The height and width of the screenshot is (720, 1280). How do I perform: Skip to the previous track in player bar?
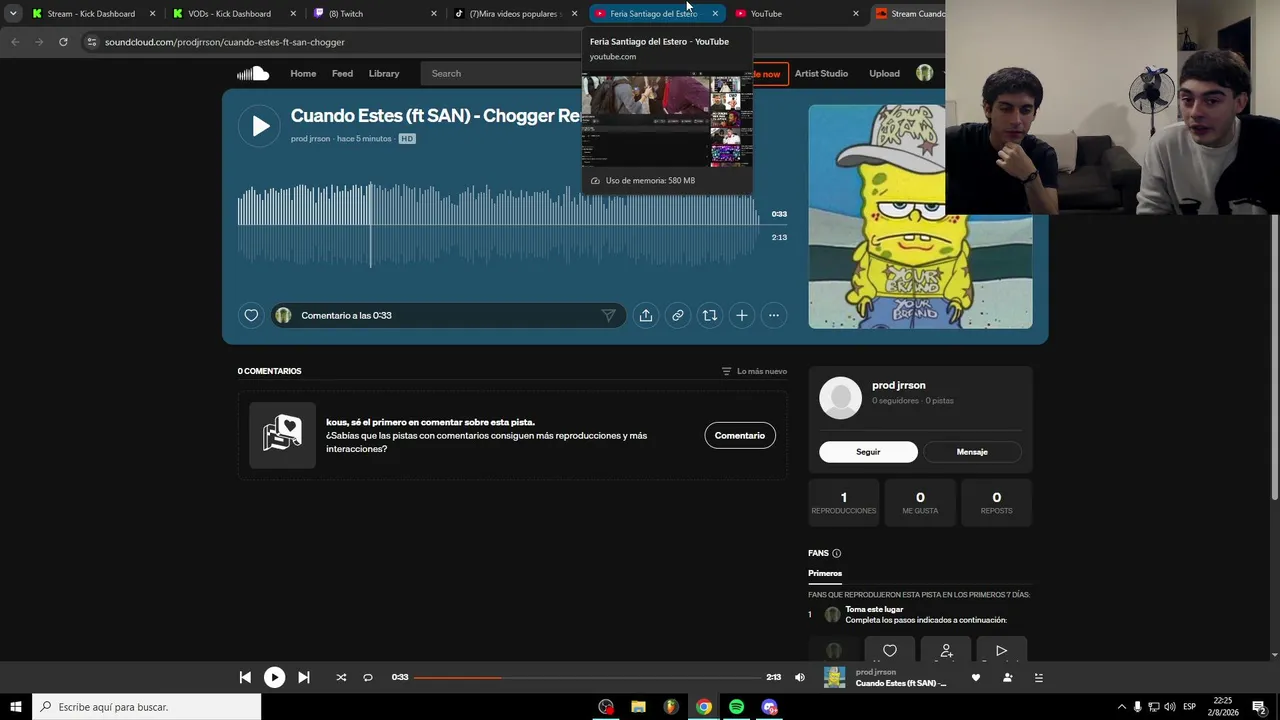point(245,677)
